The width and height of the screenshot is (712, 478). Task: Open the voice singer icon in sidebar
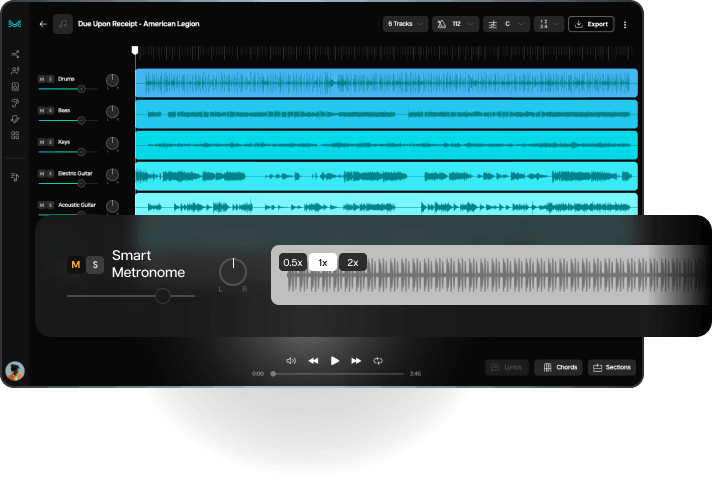tap(15, 71)
